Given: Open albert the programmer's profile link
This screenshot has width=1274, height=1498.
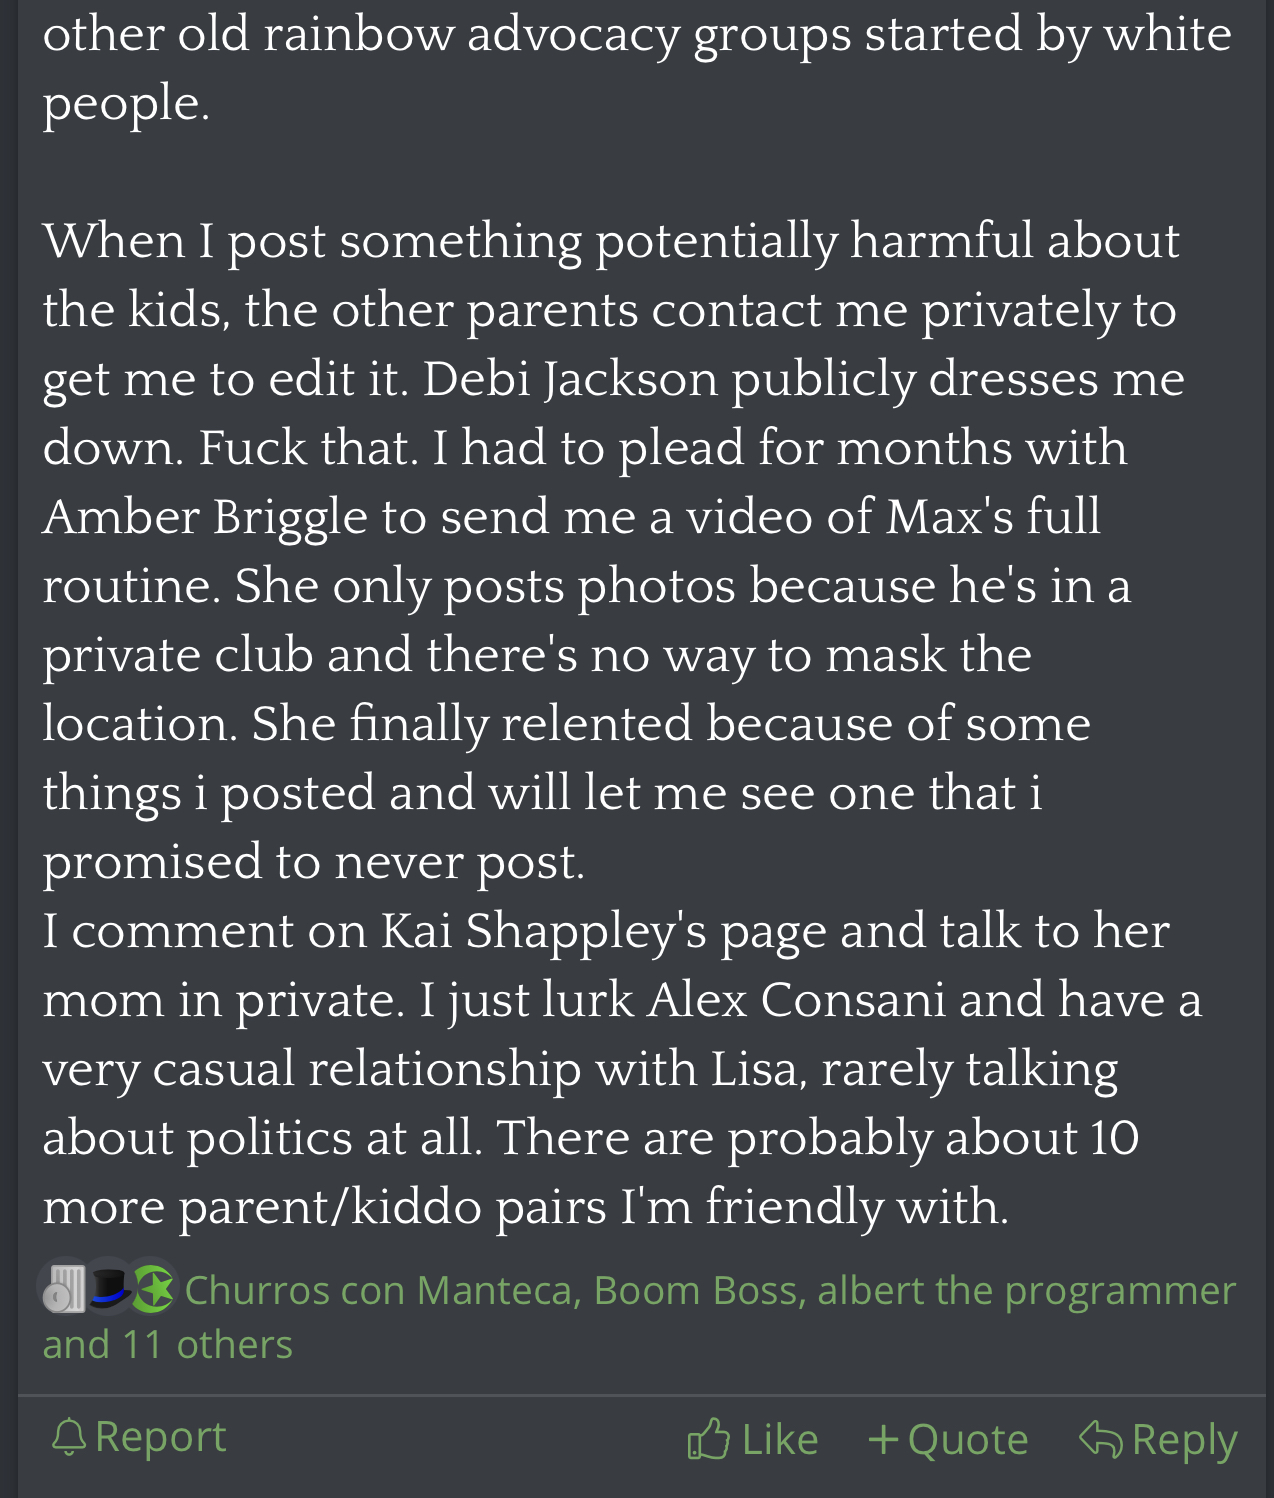Looking at the screenshot, I should tap(1027, 1290).
